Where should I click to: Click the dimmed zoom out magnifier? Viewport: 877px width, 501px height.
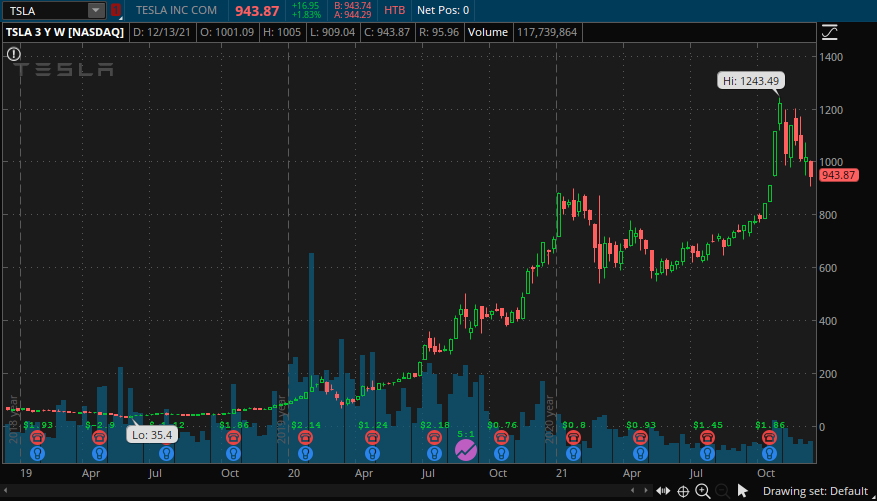[x=721, y=491]
